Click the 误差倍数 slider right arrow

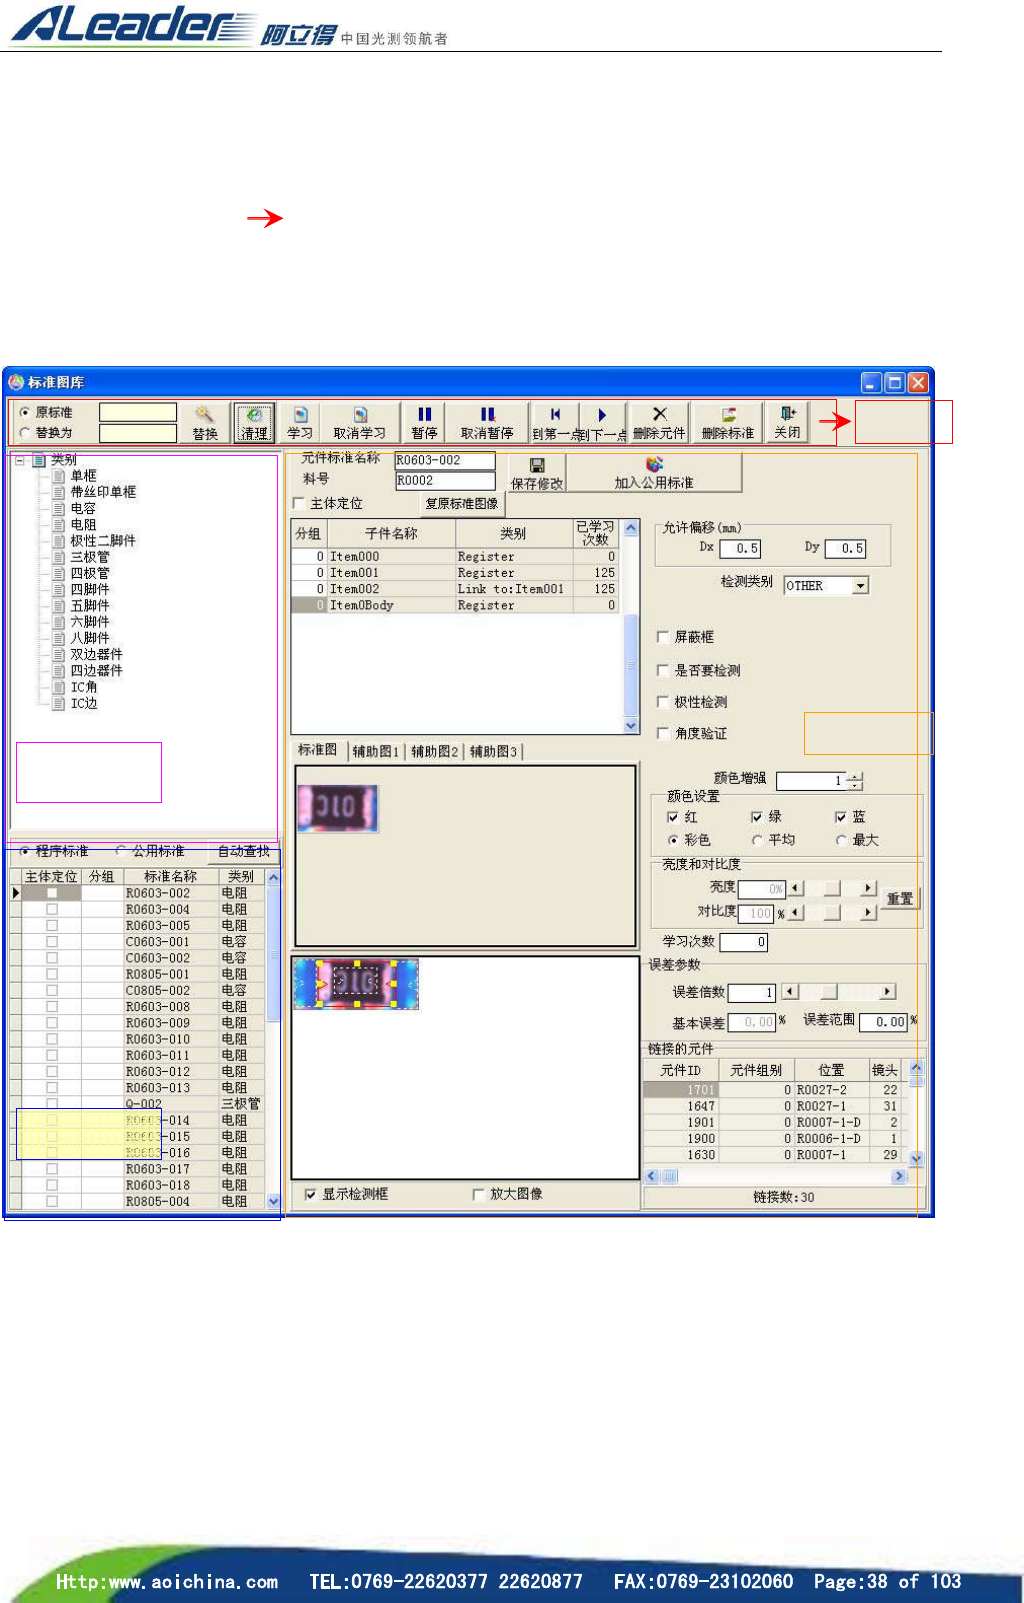[887, 992]
